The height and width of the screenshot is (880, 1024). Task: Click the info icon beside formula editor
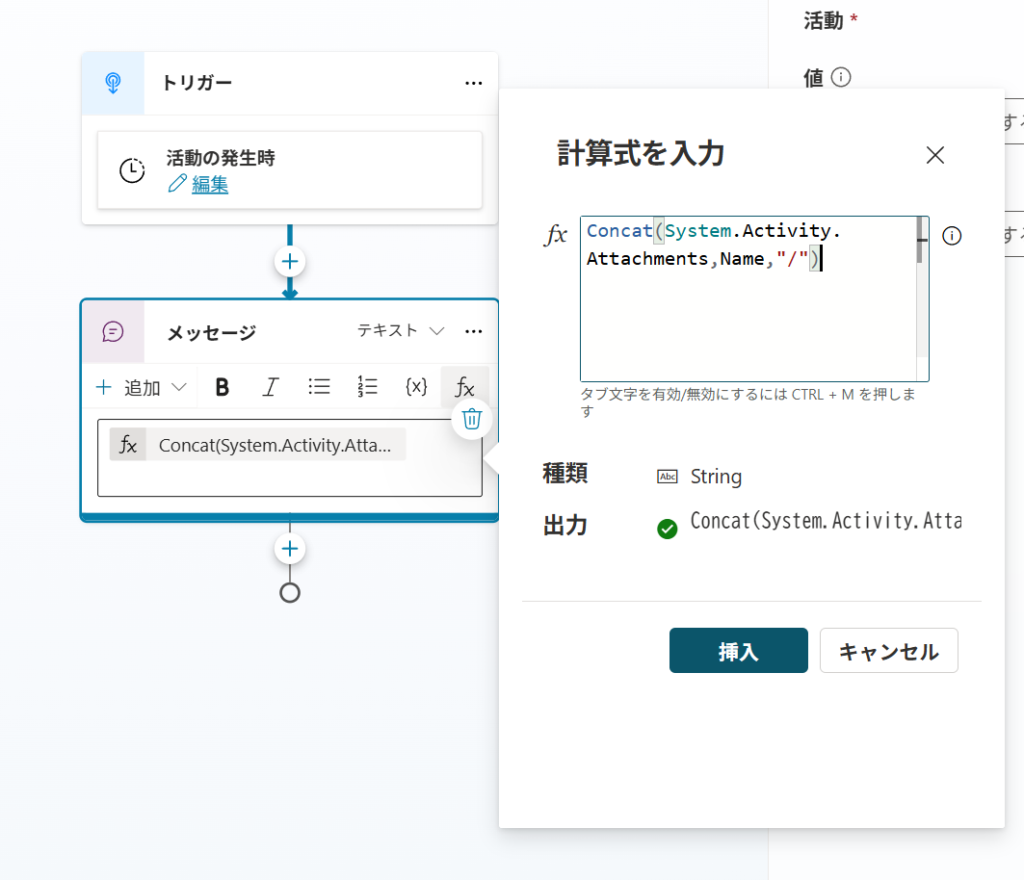coord(952,236)
